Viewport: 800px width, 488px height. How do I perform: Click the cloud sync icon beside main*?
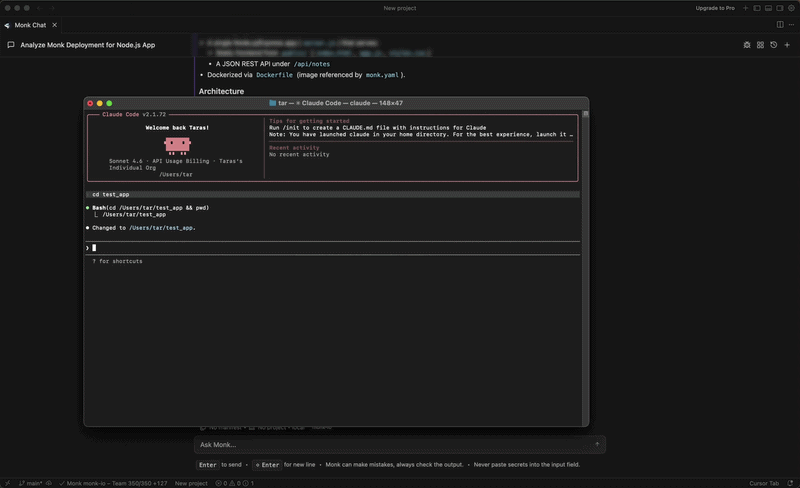(49, 483)
